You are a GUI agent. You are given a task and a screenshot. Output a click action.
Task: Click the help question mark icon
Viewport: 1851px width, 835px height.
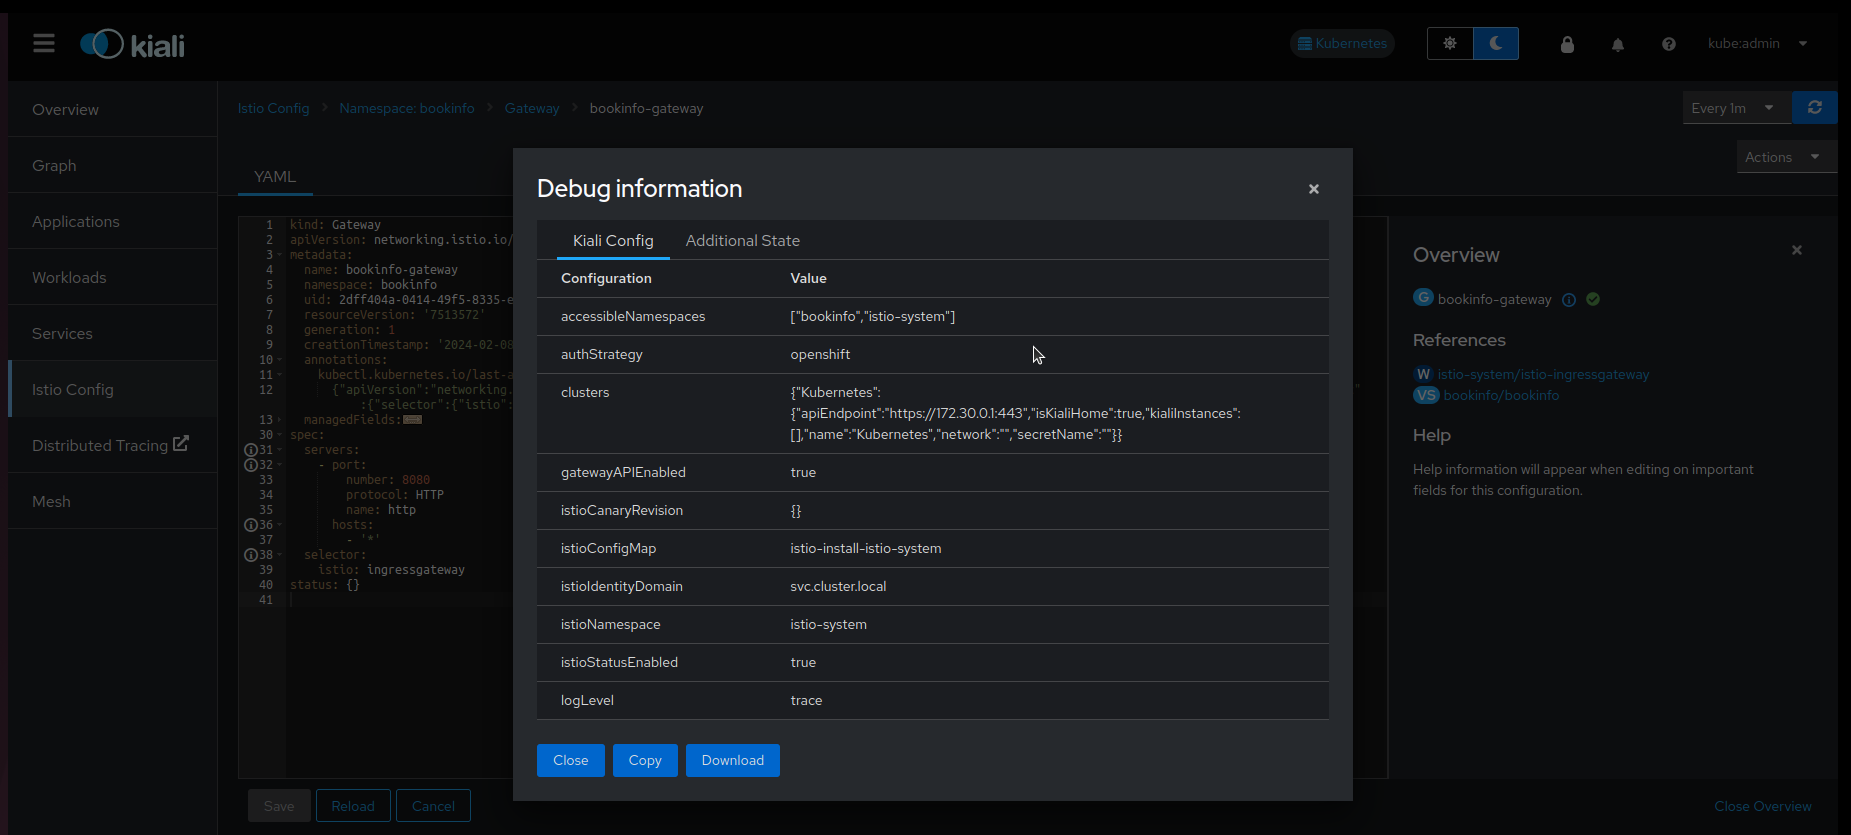pos(1668,44)
